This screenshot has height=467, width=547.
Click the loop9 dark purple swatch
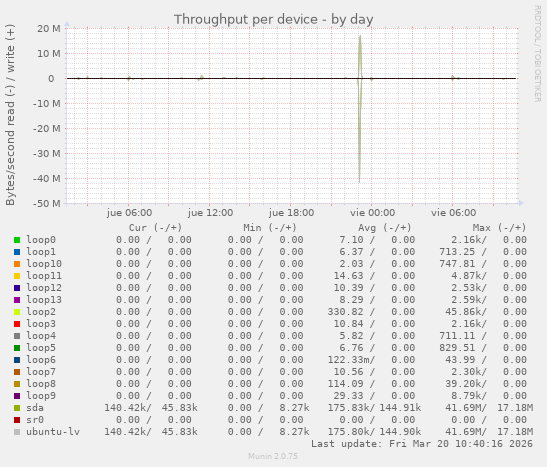tap(17, 396)
